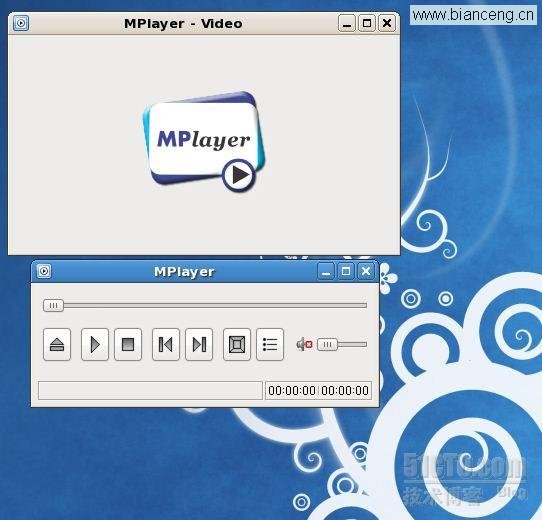Maximize the MPlayer - Video window
542x520 pixels.
pyautogui.click(x=367, y=23)
